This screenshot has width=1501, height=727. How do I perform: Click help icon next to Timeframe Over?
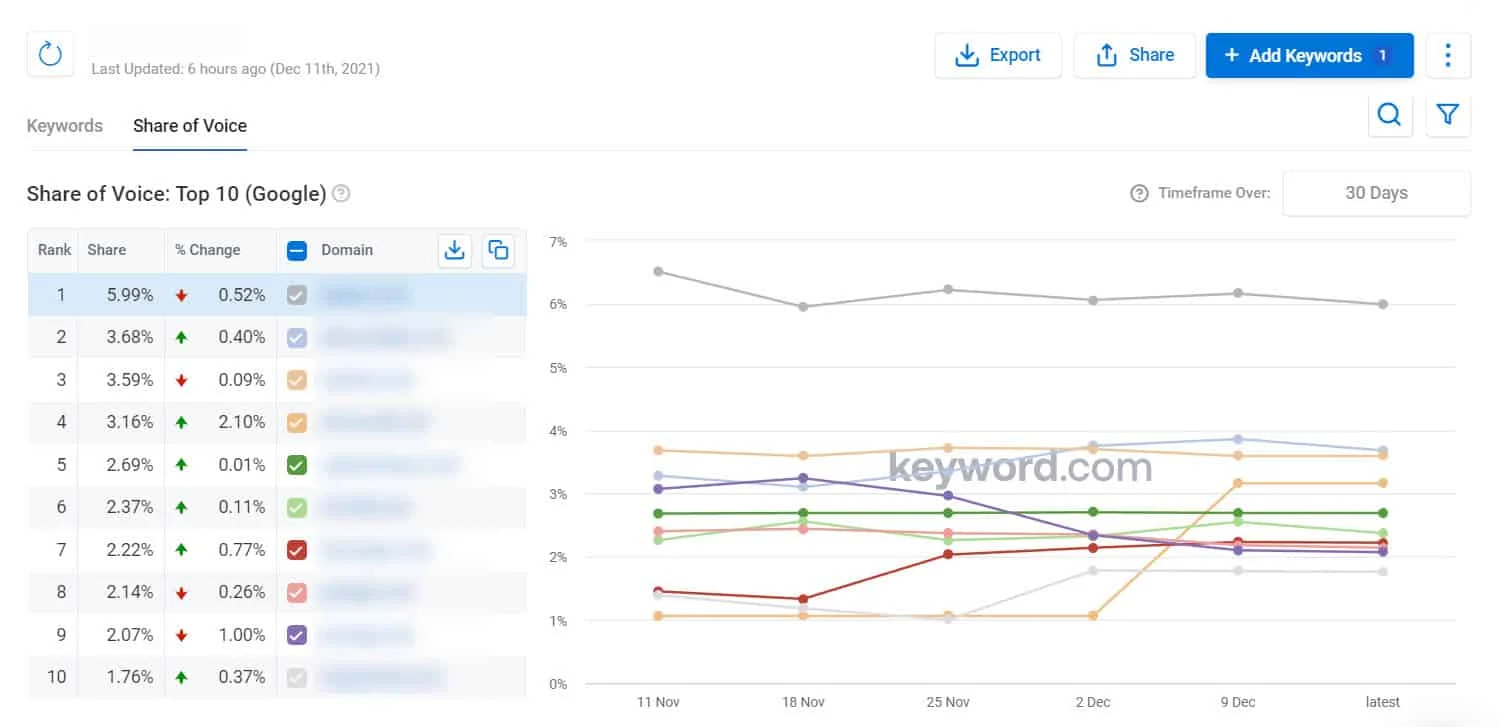click(1139, 193)
